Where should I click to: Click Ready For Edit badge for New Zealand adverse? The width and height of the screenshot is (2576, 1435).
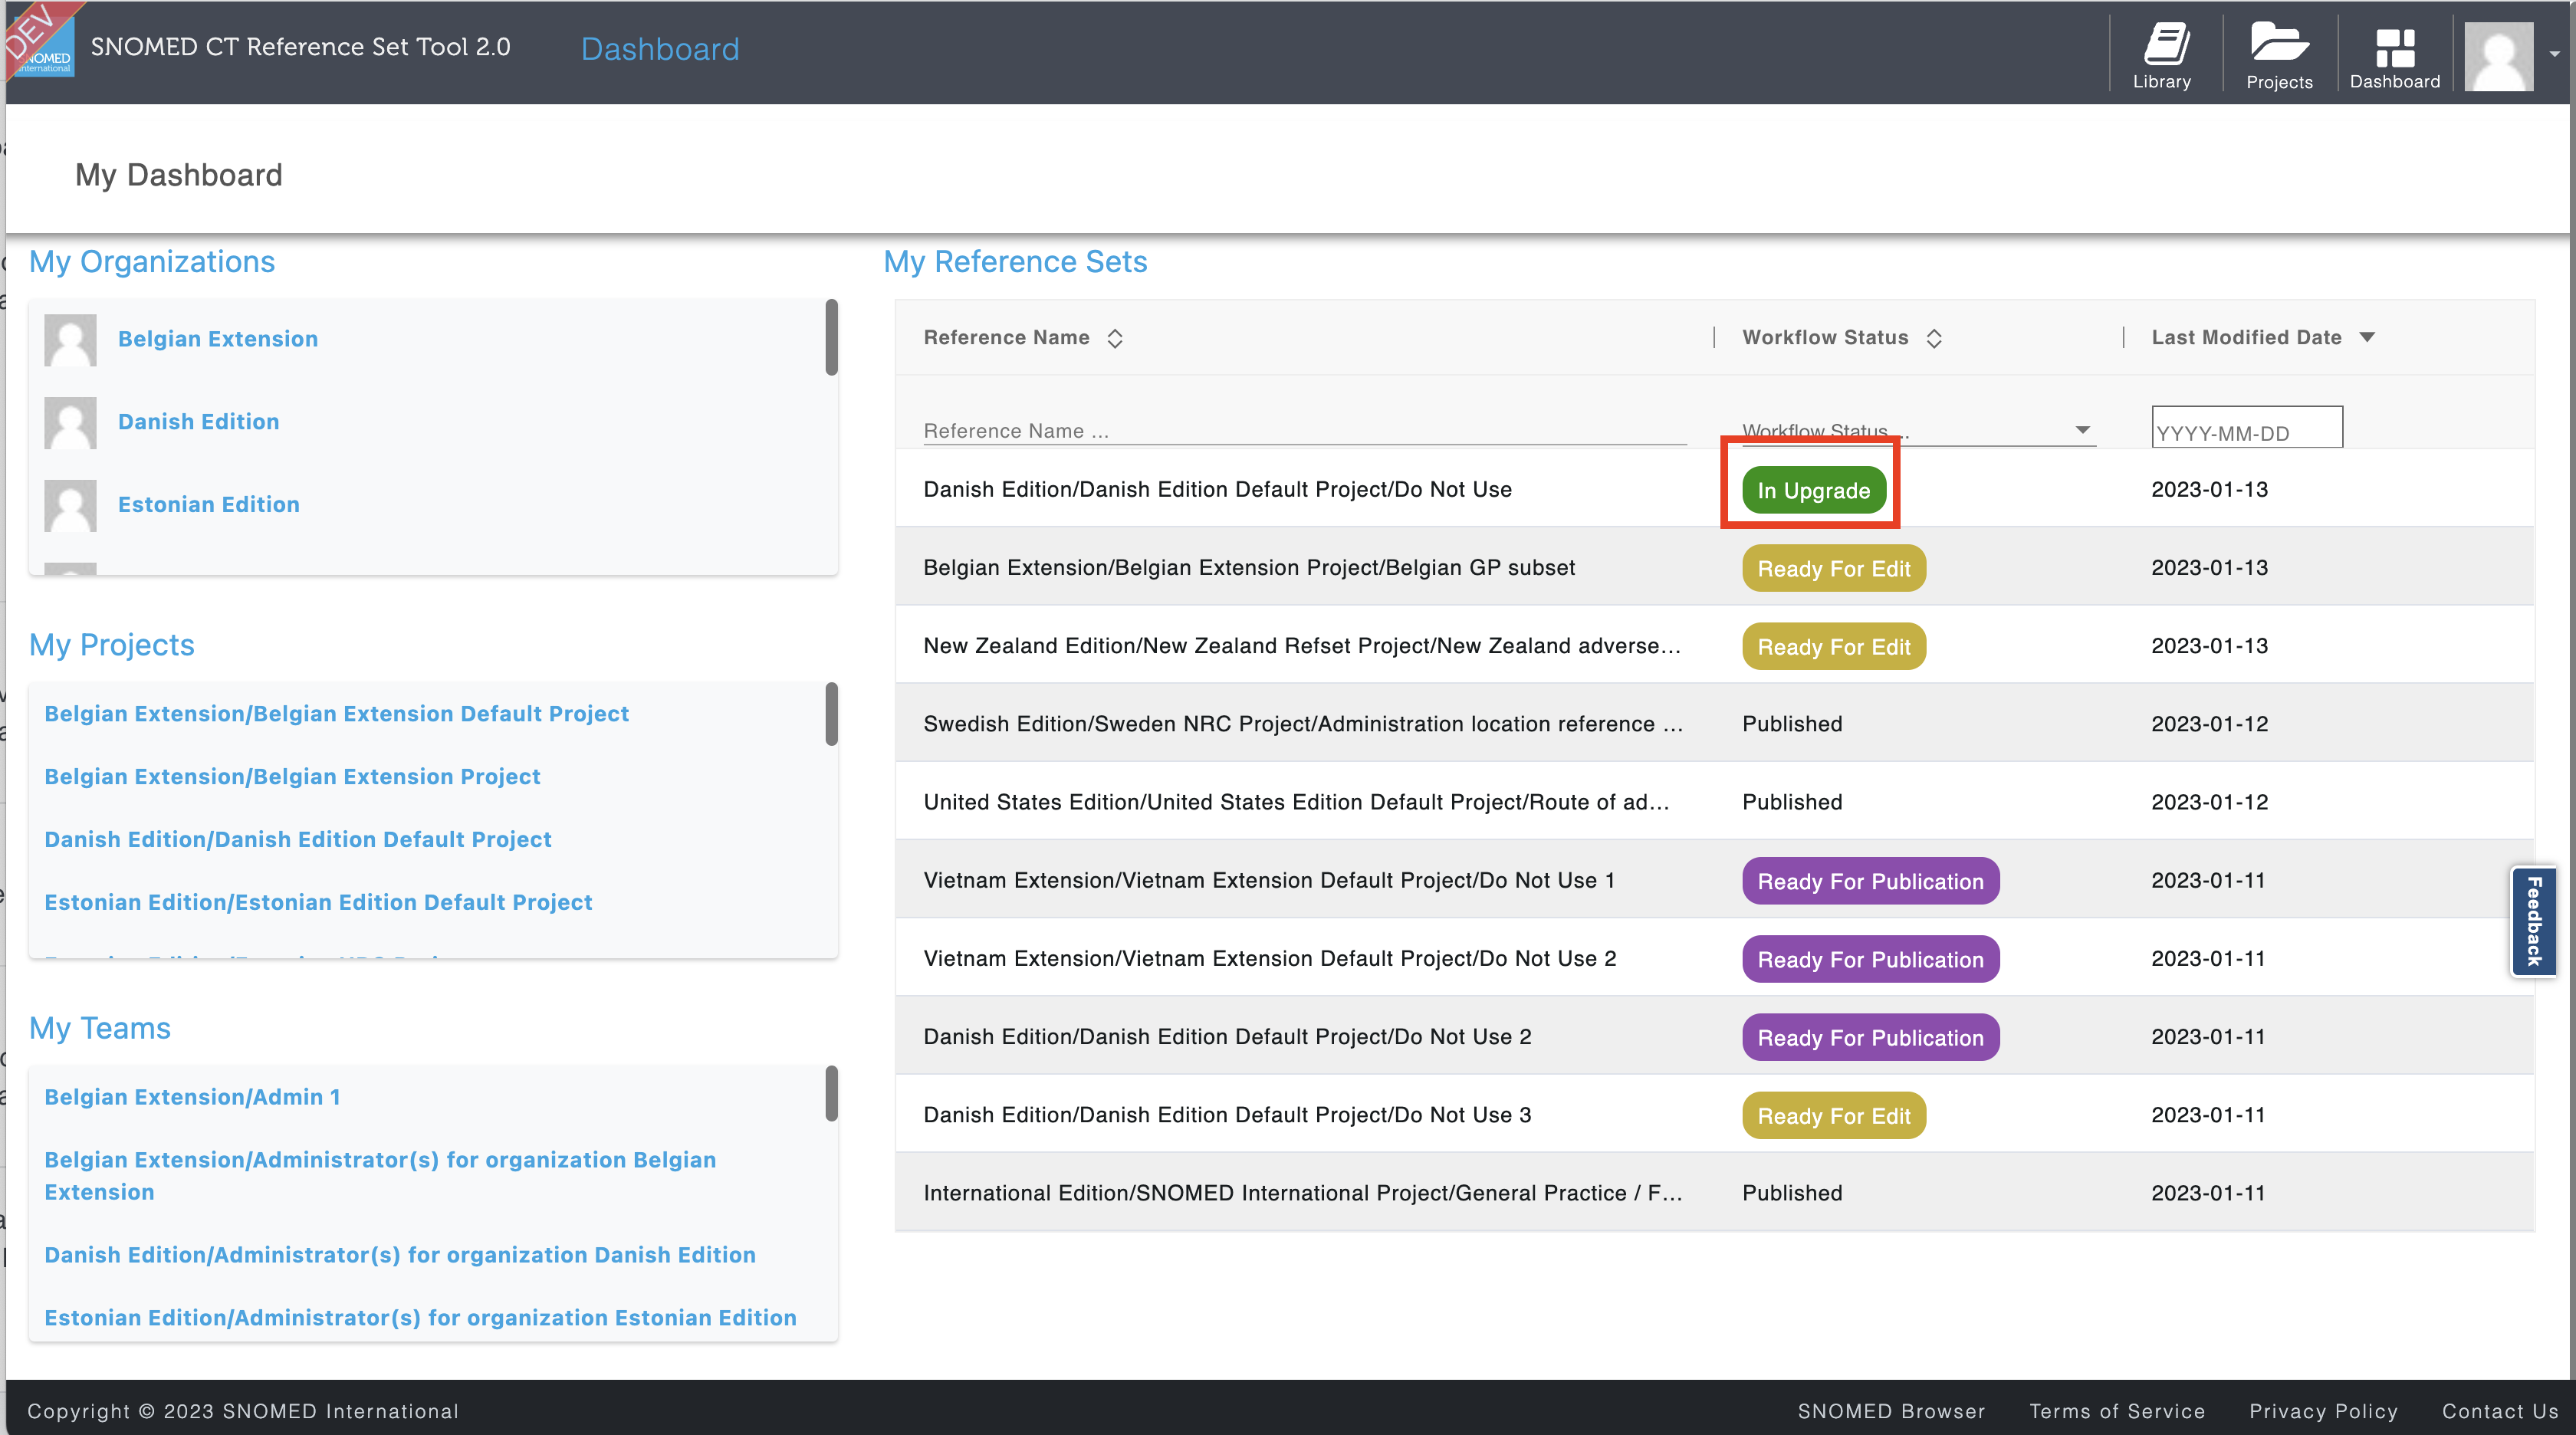(1833, 646)
